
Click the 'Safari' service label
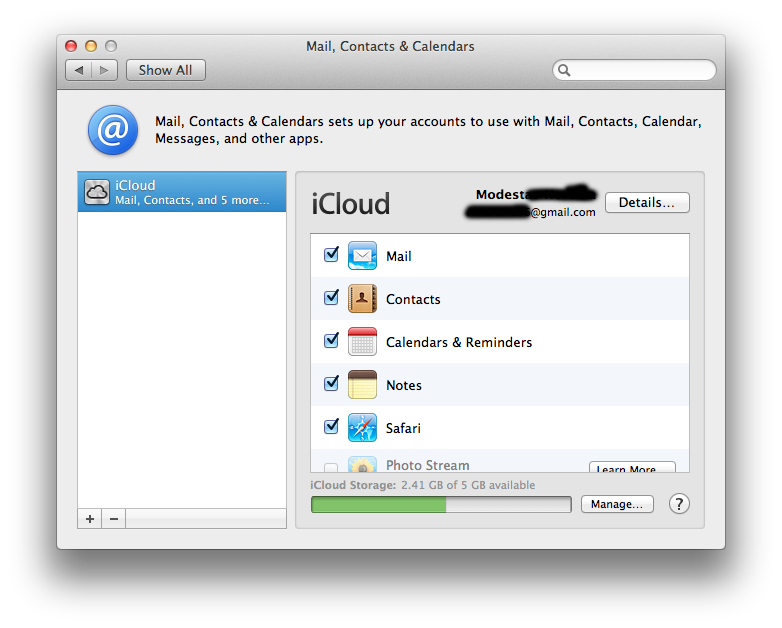(403, 428)
